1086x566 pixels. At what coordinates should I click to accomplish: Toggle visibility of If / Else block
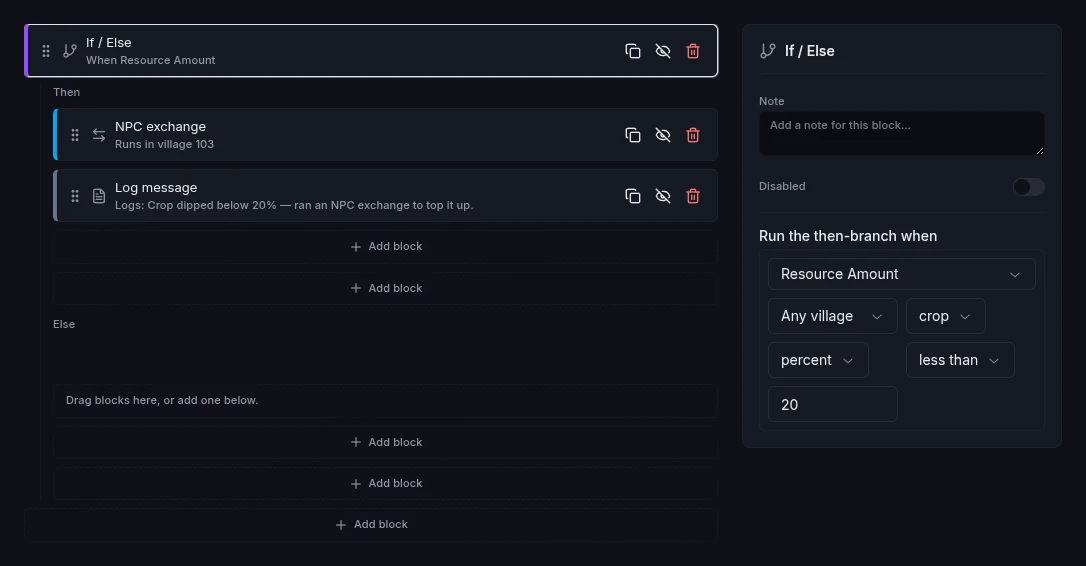coord(663,51)
